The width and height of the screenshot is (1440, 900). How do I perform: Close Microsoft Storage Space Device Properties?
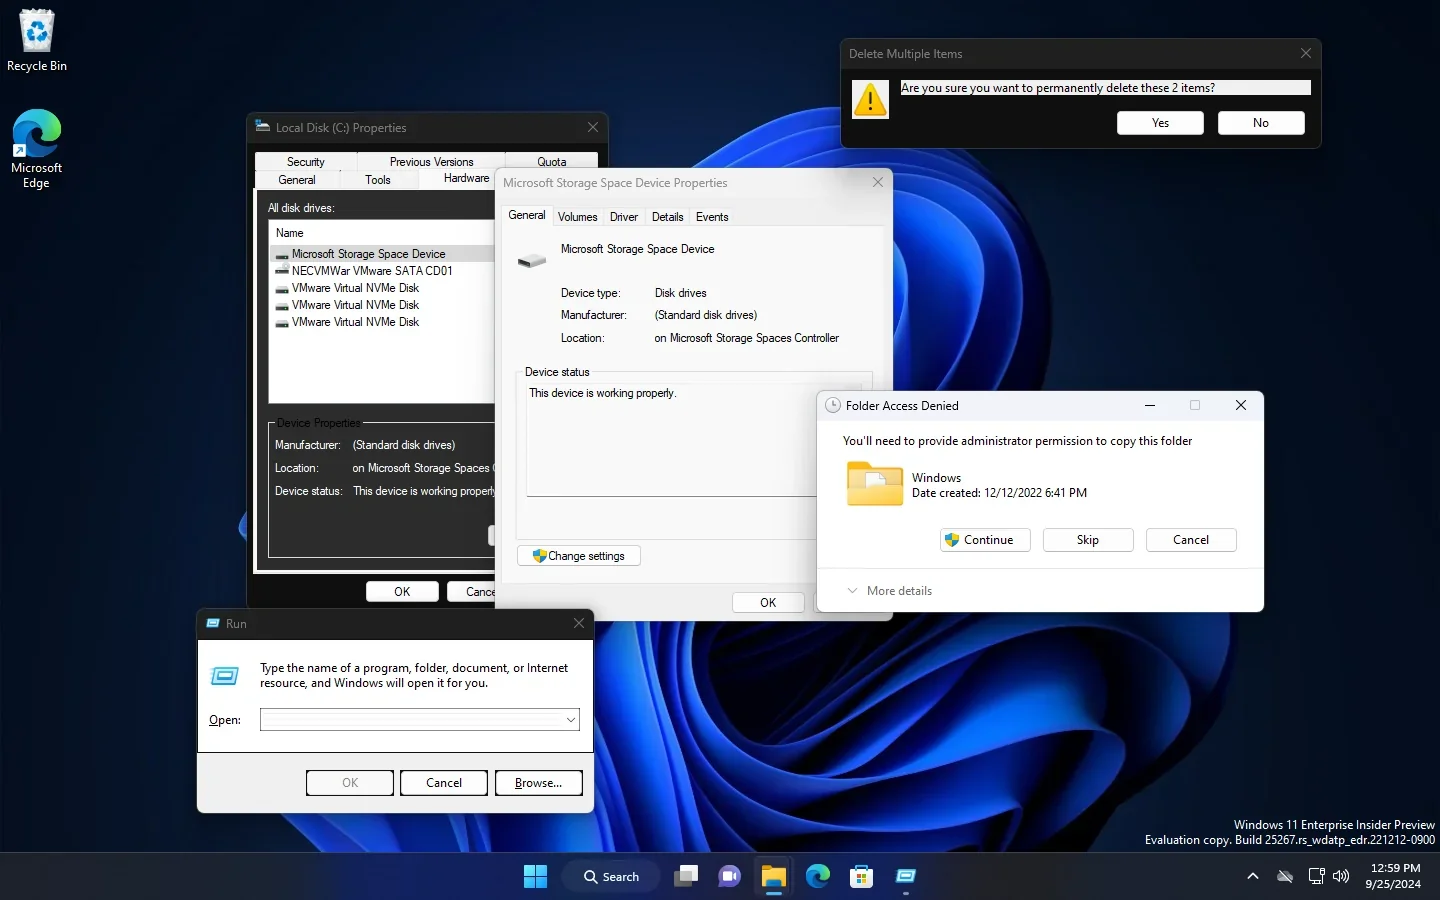pos(878,182)
